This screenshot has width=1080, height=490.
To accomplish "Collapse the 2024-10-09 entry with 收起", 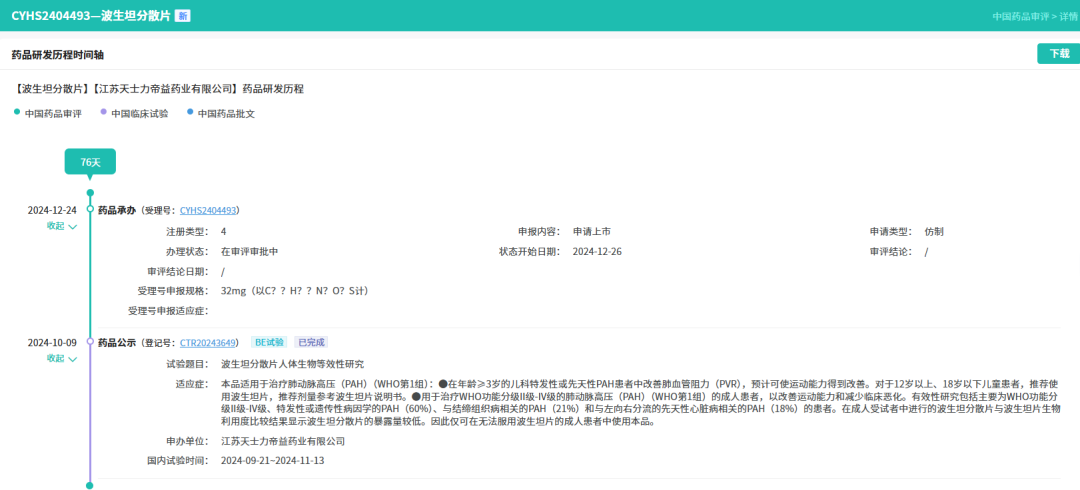I will (61, 358).
